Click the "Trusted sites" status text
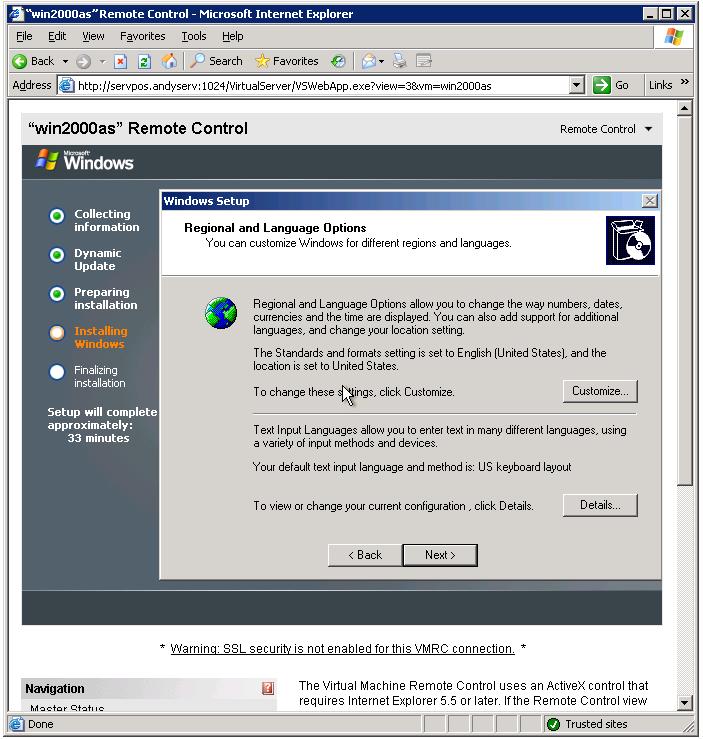The height and width of the screenshot is (739, 703). (x=596, y=724)
